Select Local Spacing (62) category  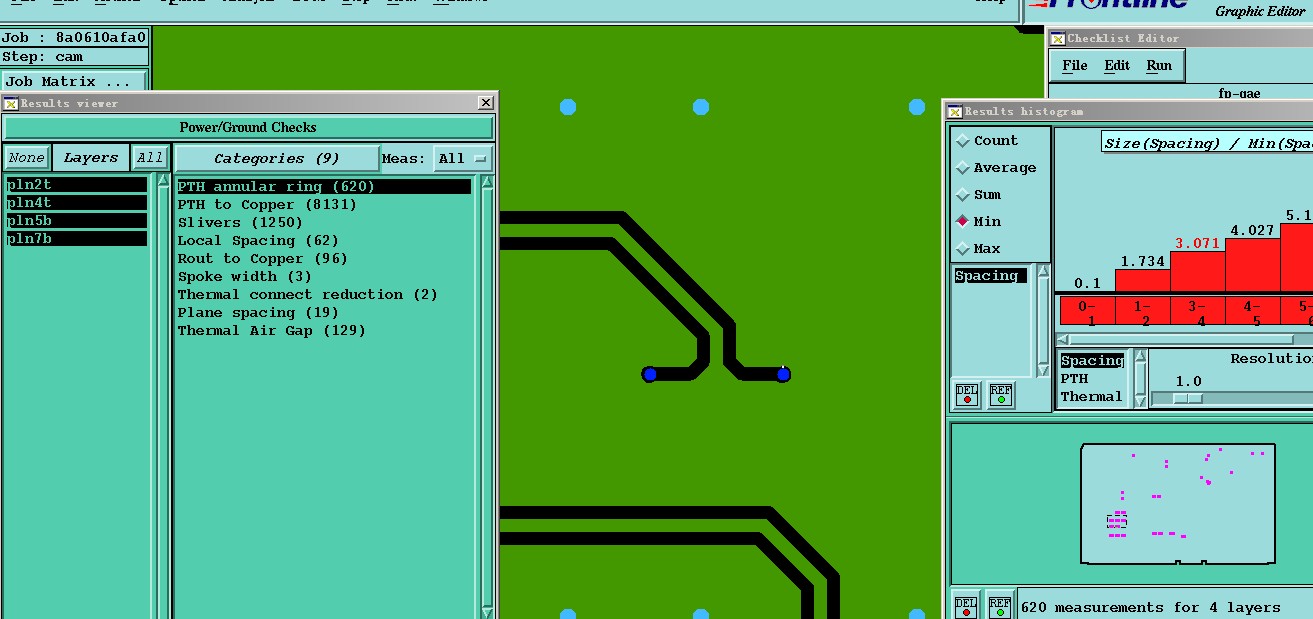(x=323, y=240)
